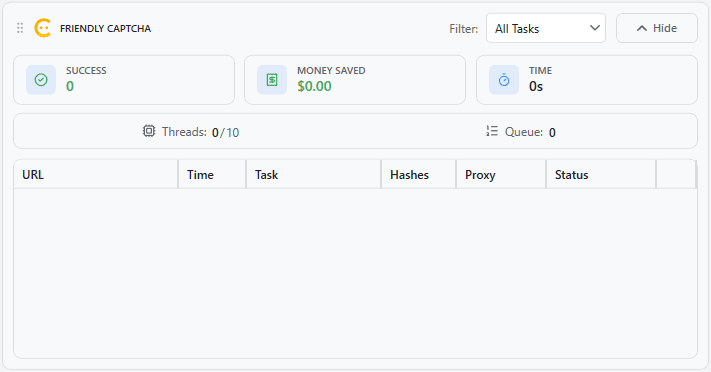This screenshot has height=372, width=711.
Task: Click the Queue list icon
Action: [492, 131]
